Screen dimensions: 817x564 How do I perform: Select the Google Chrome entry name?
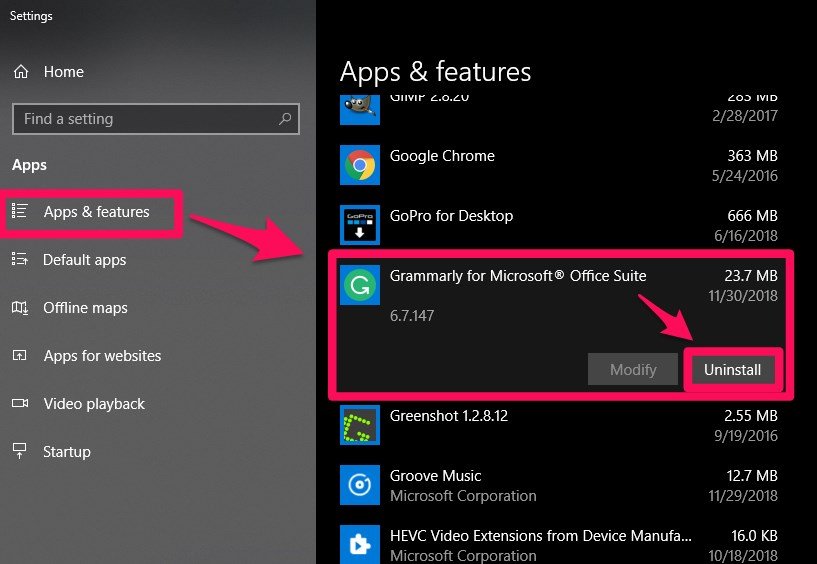[442, 156]
